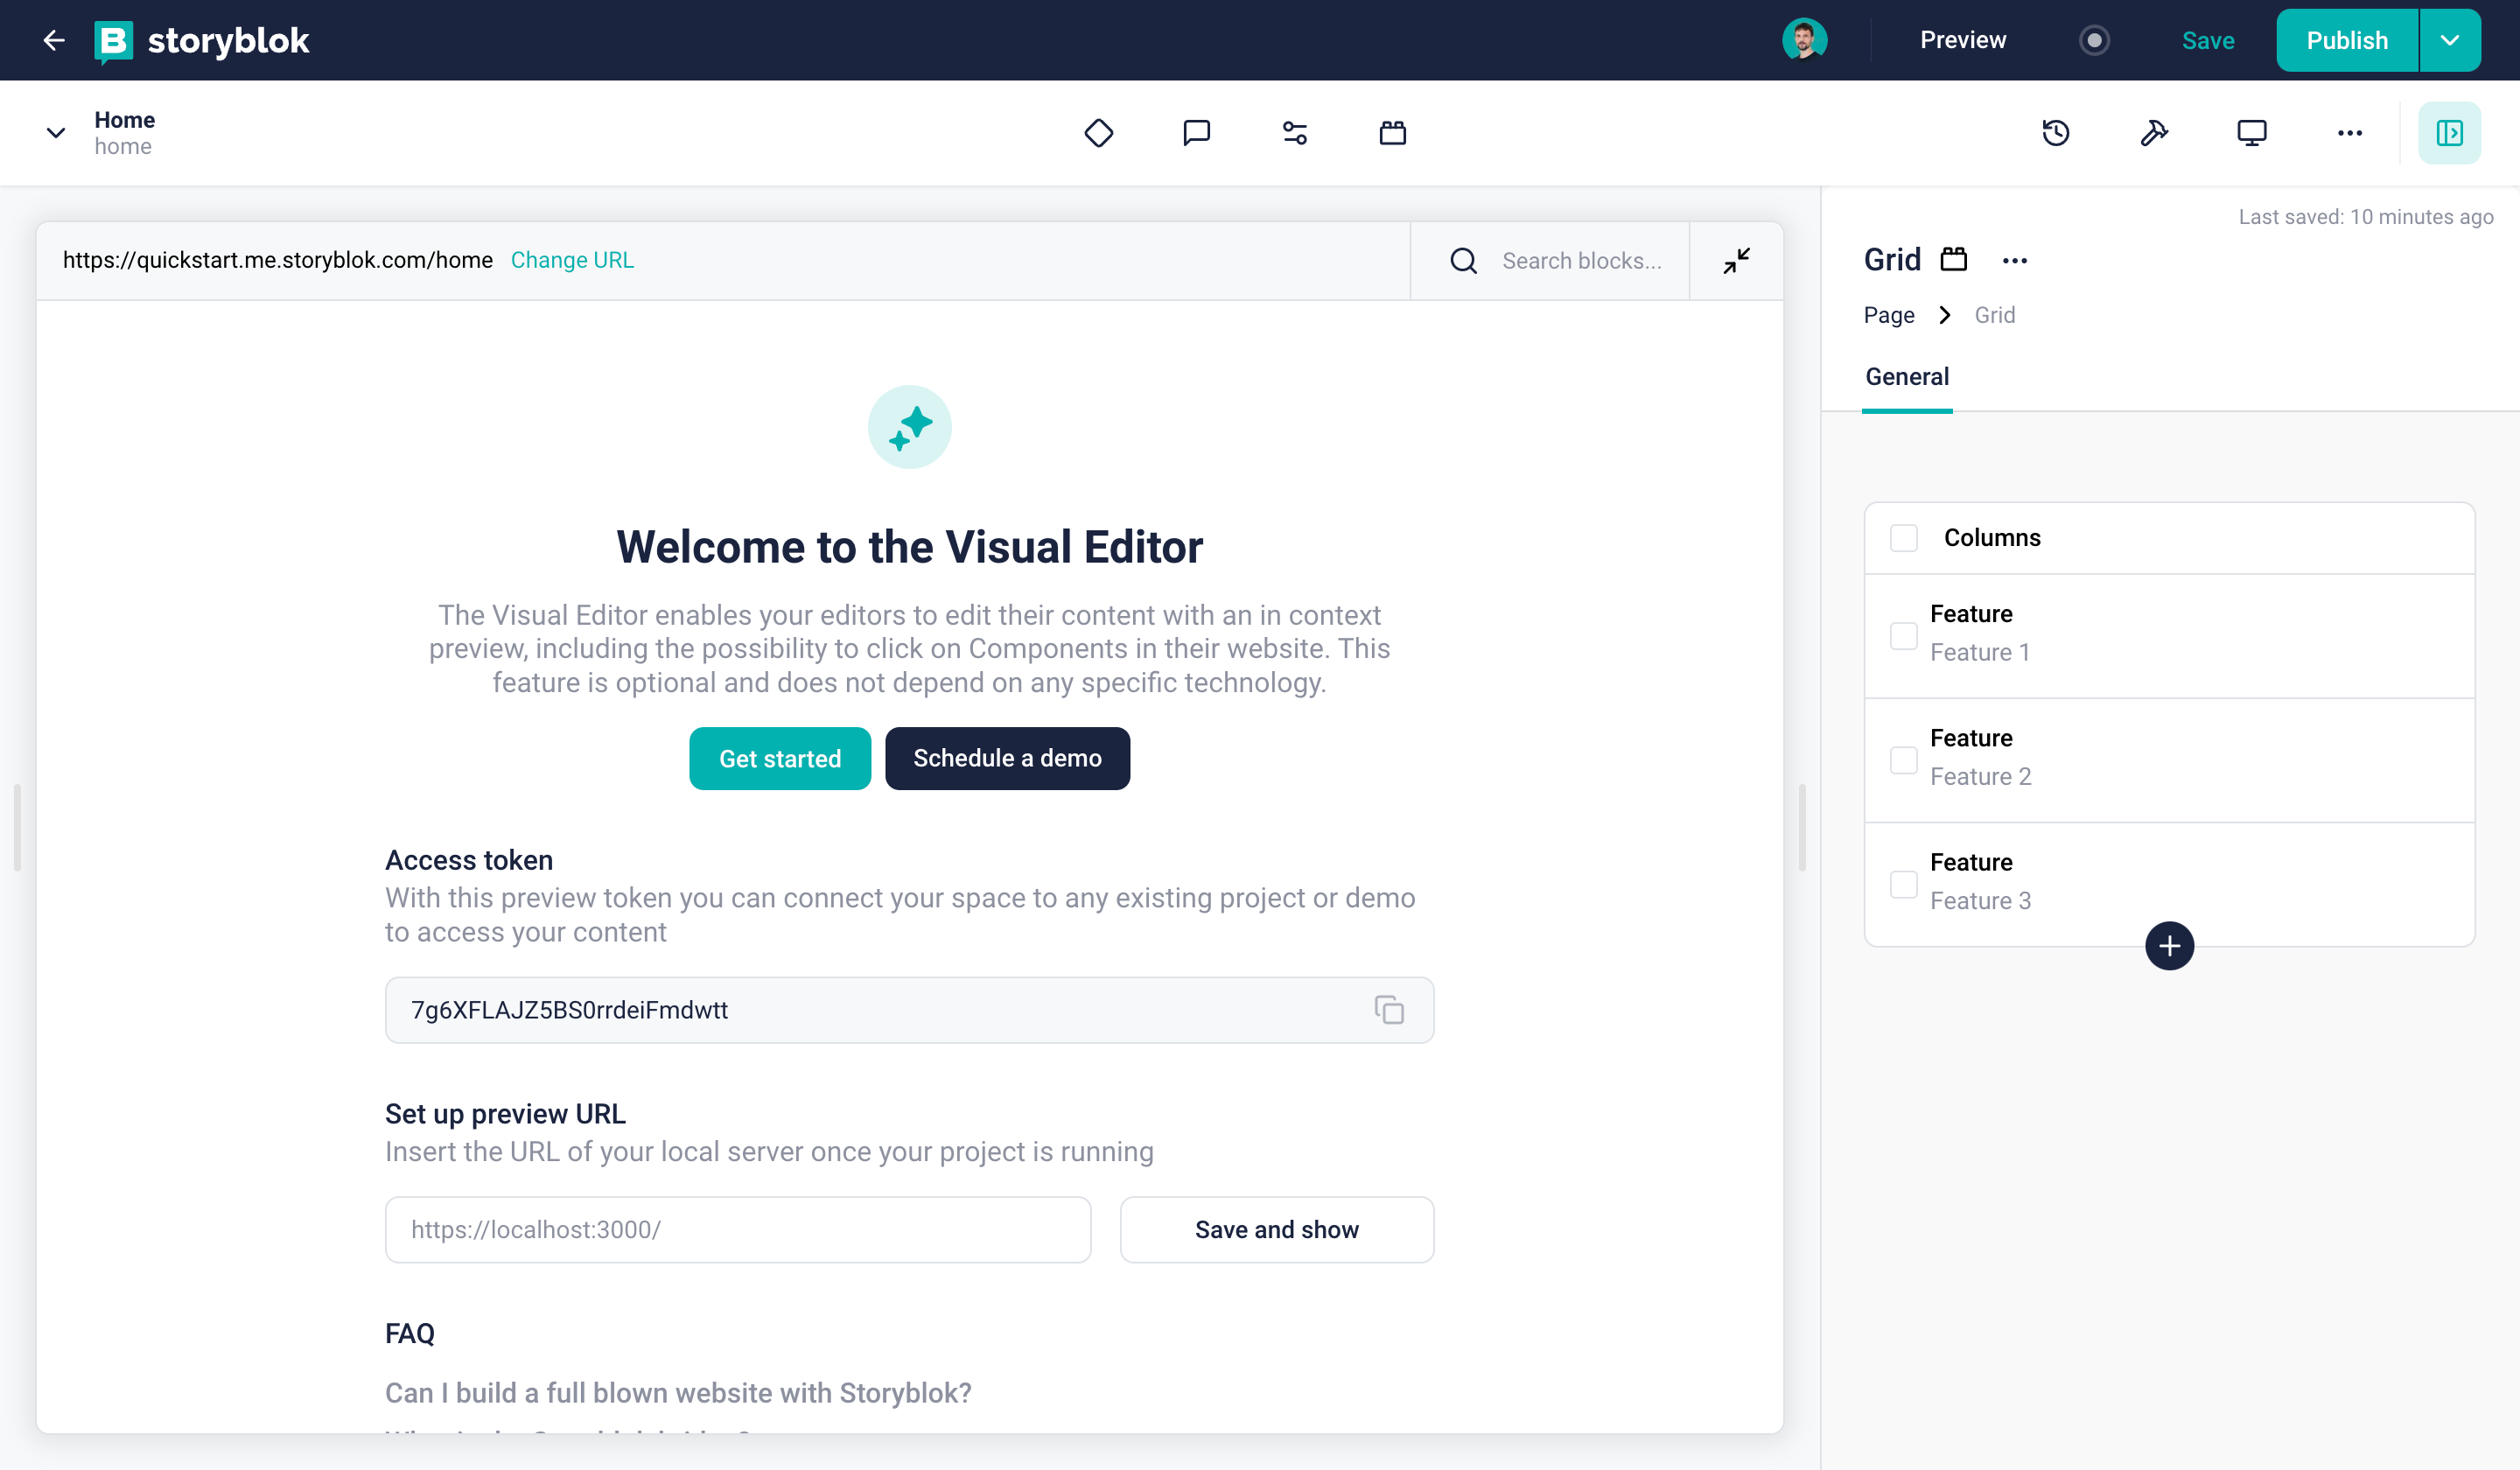
Task: Navigate to Page in breadcrumb
Action: pyautogui.click(x=1888, y=315)
